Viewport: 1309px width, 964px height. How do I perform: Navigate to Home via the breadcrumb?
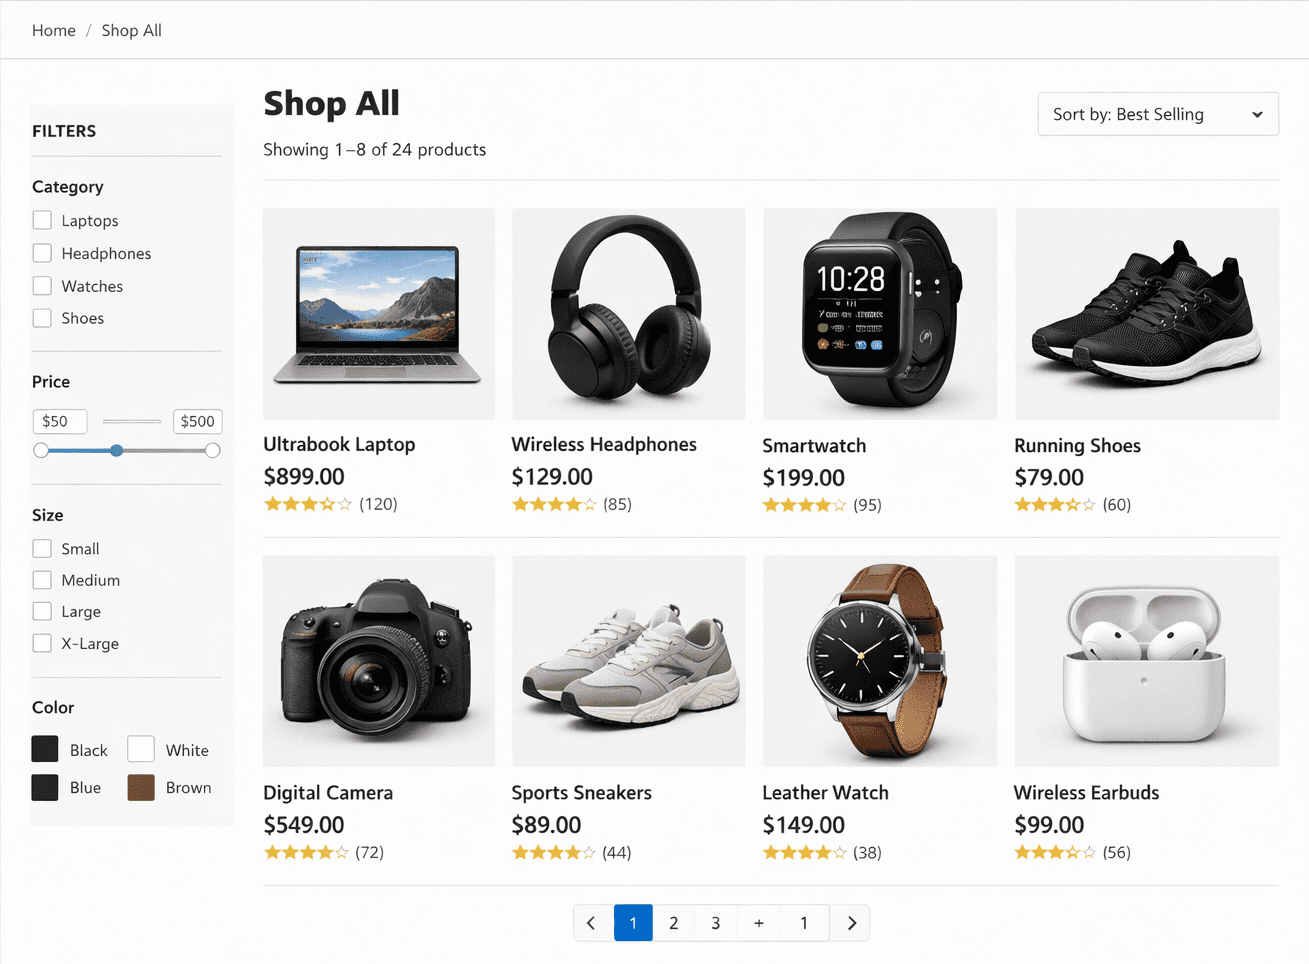(x=53, y=30)
